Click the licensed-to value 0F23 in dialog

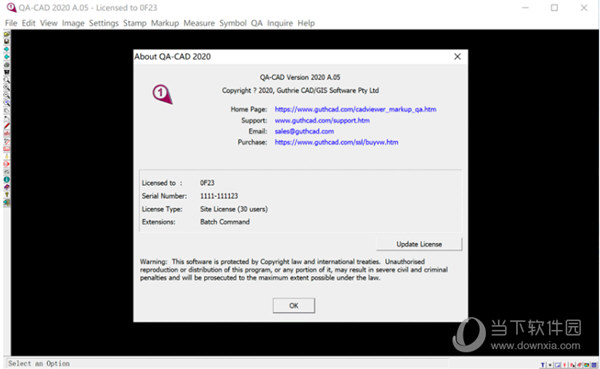[207, 183]
